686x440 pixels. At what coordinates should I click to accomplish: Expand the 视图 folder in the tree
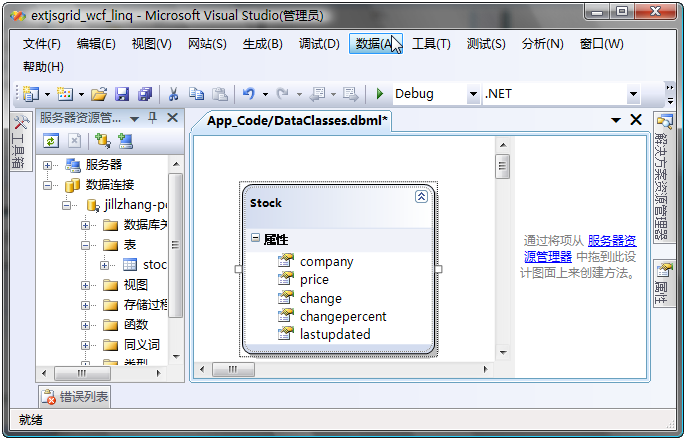86,285
